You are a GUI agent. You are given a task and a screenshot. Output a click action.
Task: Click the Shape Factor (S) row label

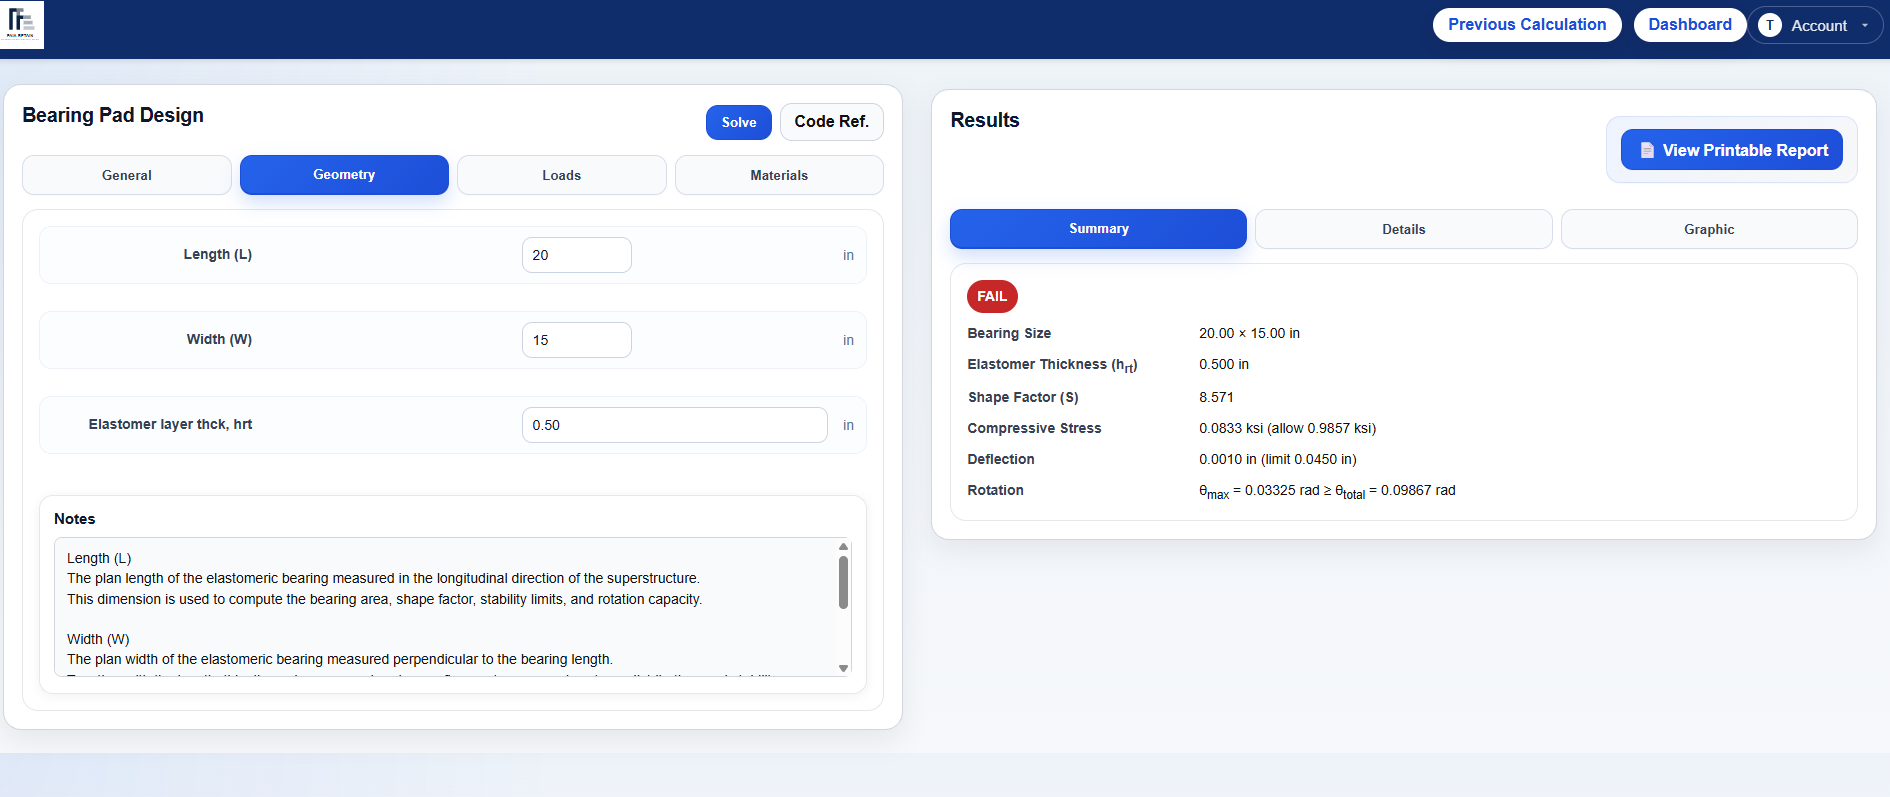point(1023,397)
